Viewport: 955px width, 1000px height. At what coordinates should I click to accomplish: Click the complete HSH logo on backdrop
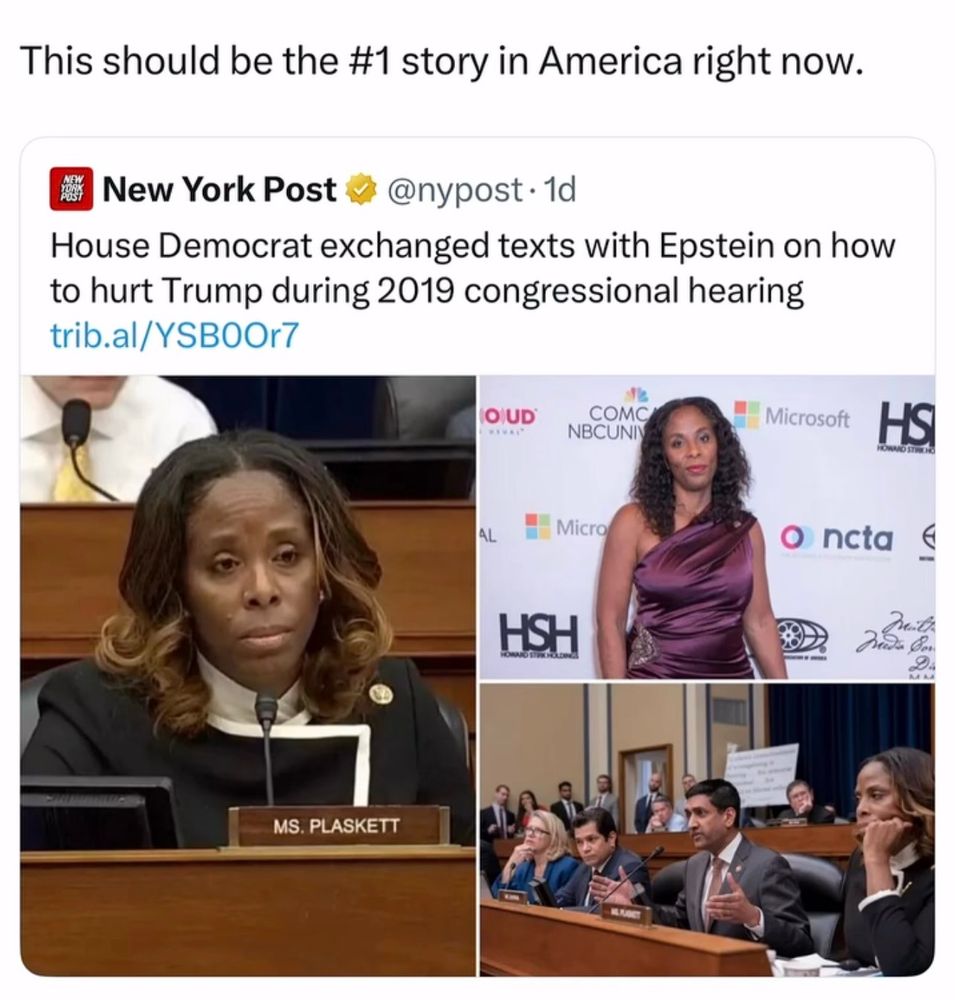pos(539,635)
